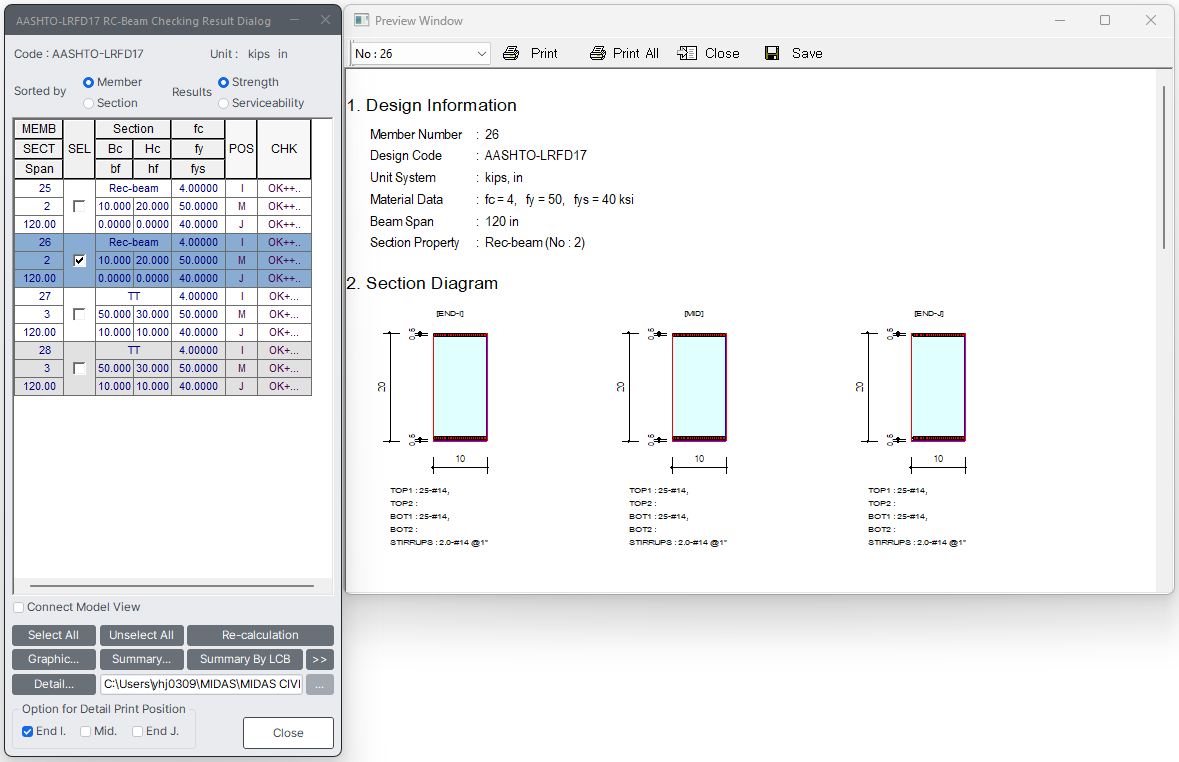Click the horizontal scrollbar under results table
The height and width of the screenshot is (762, 1179).
click(172, 585)
